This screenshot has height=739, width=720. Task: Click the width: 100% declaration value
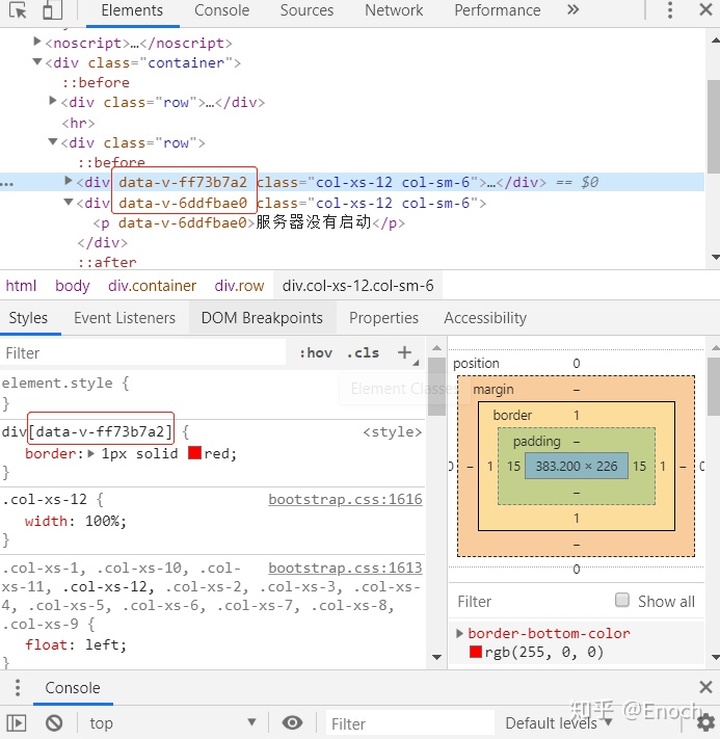click(104, 521)
